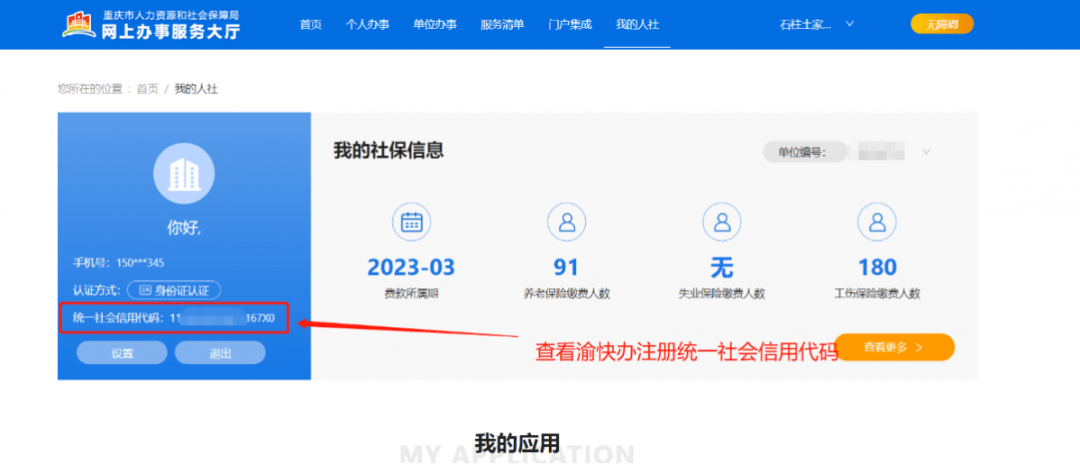Click the 退出 logout button
Screen dimensions: 1080x464
pyautogui.click(x=220, y=353)
